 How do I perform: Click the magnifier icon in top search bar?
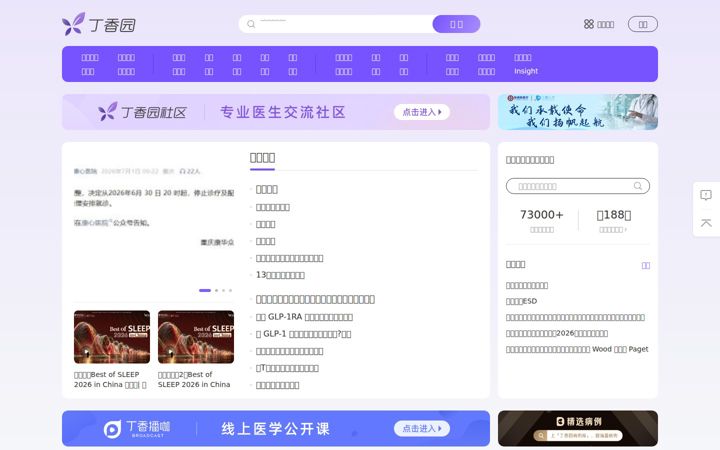click(x=251, y=24)
